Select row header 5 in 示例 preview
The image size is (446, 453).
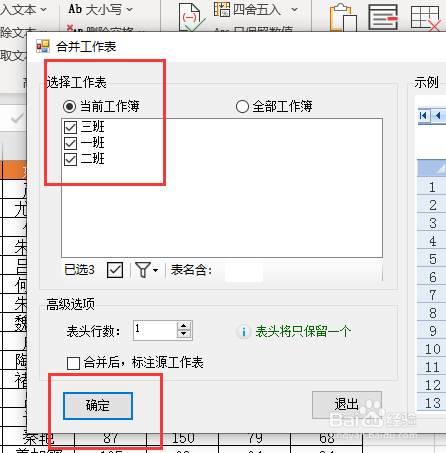(432, 259)
